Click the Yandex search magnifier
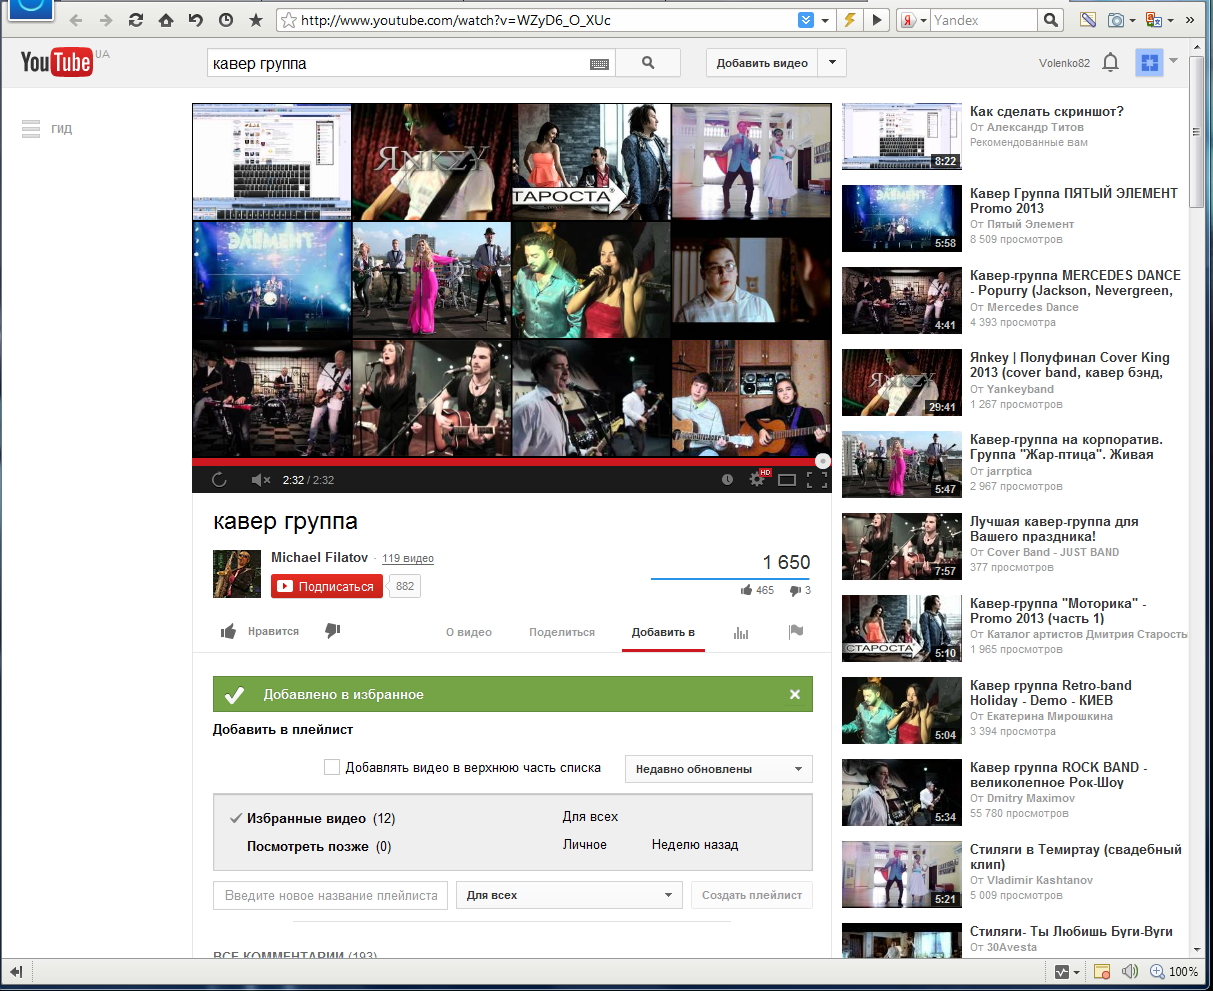This screenshot has width=1213, height=991. [x=1050, y=20]
